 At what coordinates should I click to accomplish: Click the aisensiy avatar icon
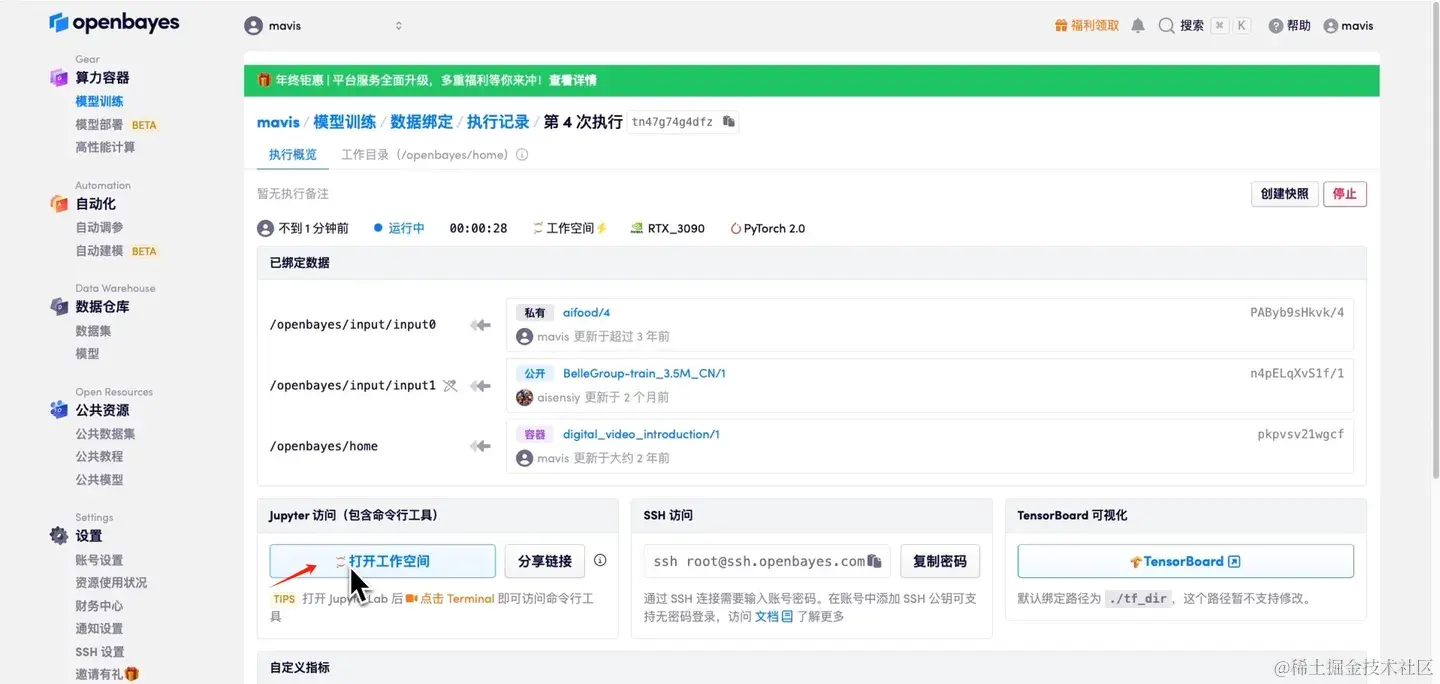pyautogui.click(x=524, y=397)
